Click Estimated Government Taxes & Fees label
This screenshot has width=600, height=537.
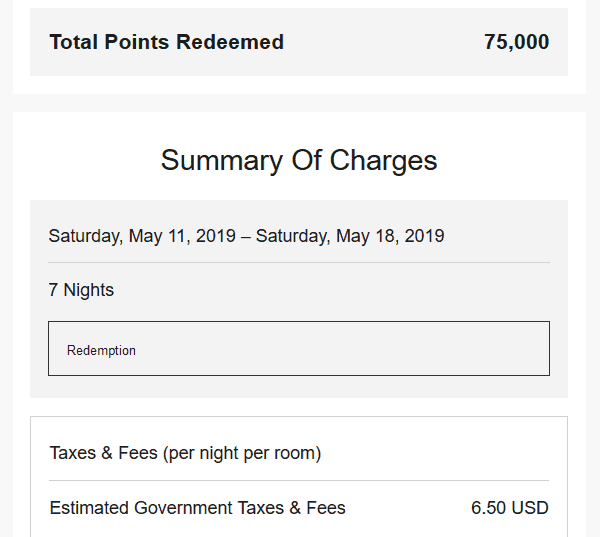197,508
